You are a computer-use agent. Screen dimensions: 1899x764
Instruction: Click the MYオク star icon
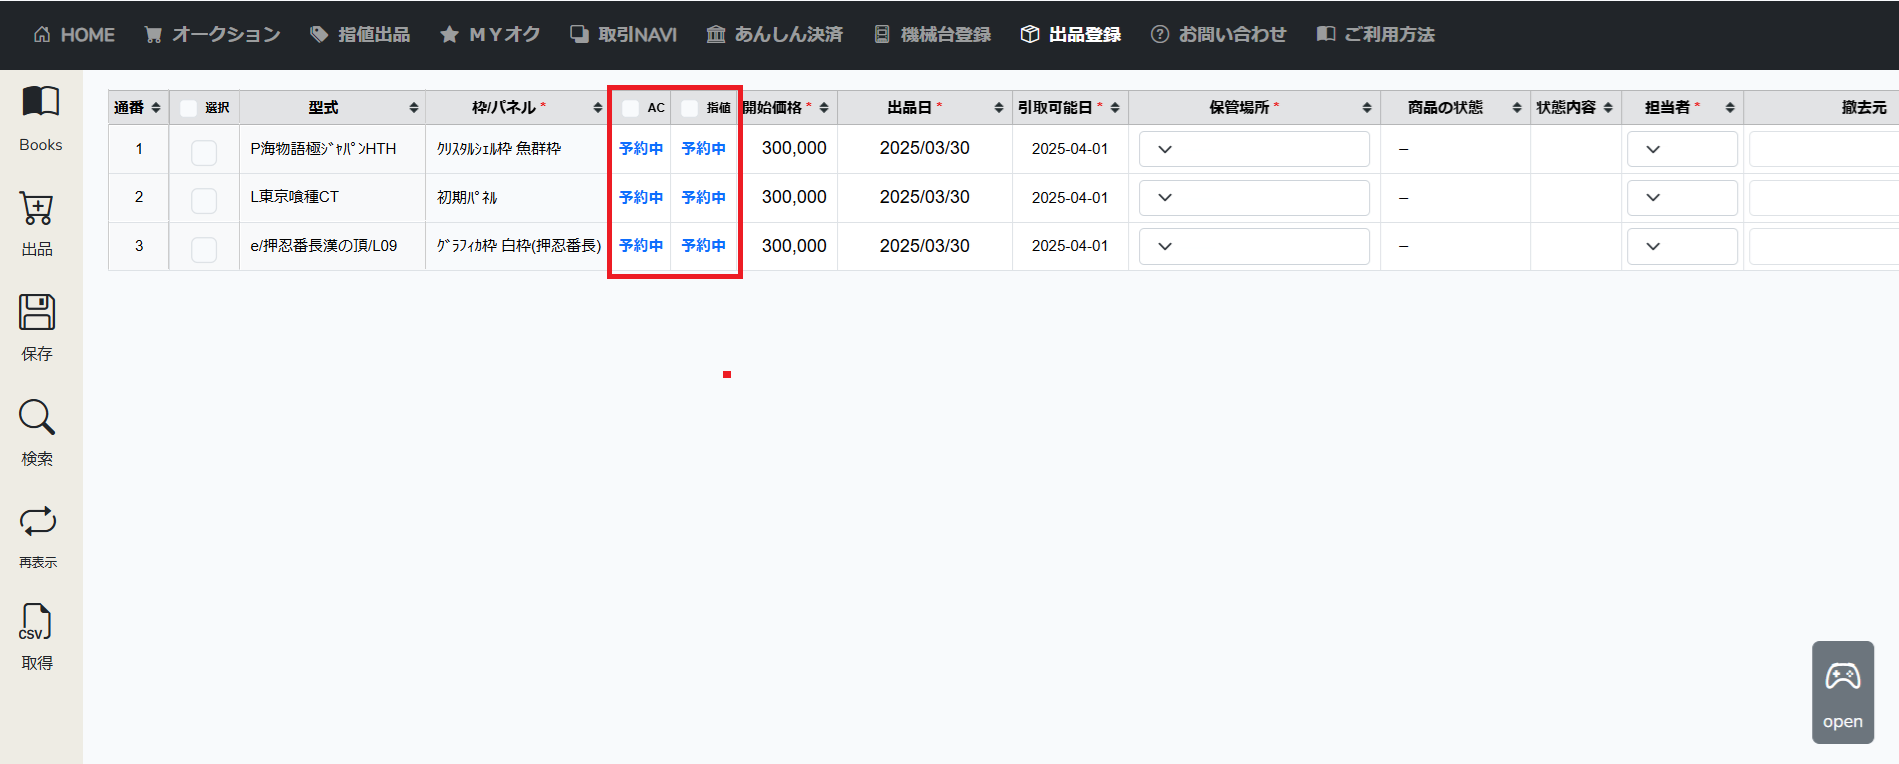(x=450, y=35)
